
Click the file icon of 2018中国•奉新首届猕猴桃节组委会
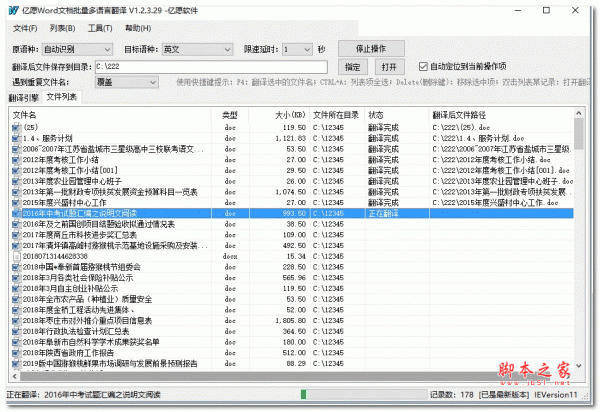[16, 267]
